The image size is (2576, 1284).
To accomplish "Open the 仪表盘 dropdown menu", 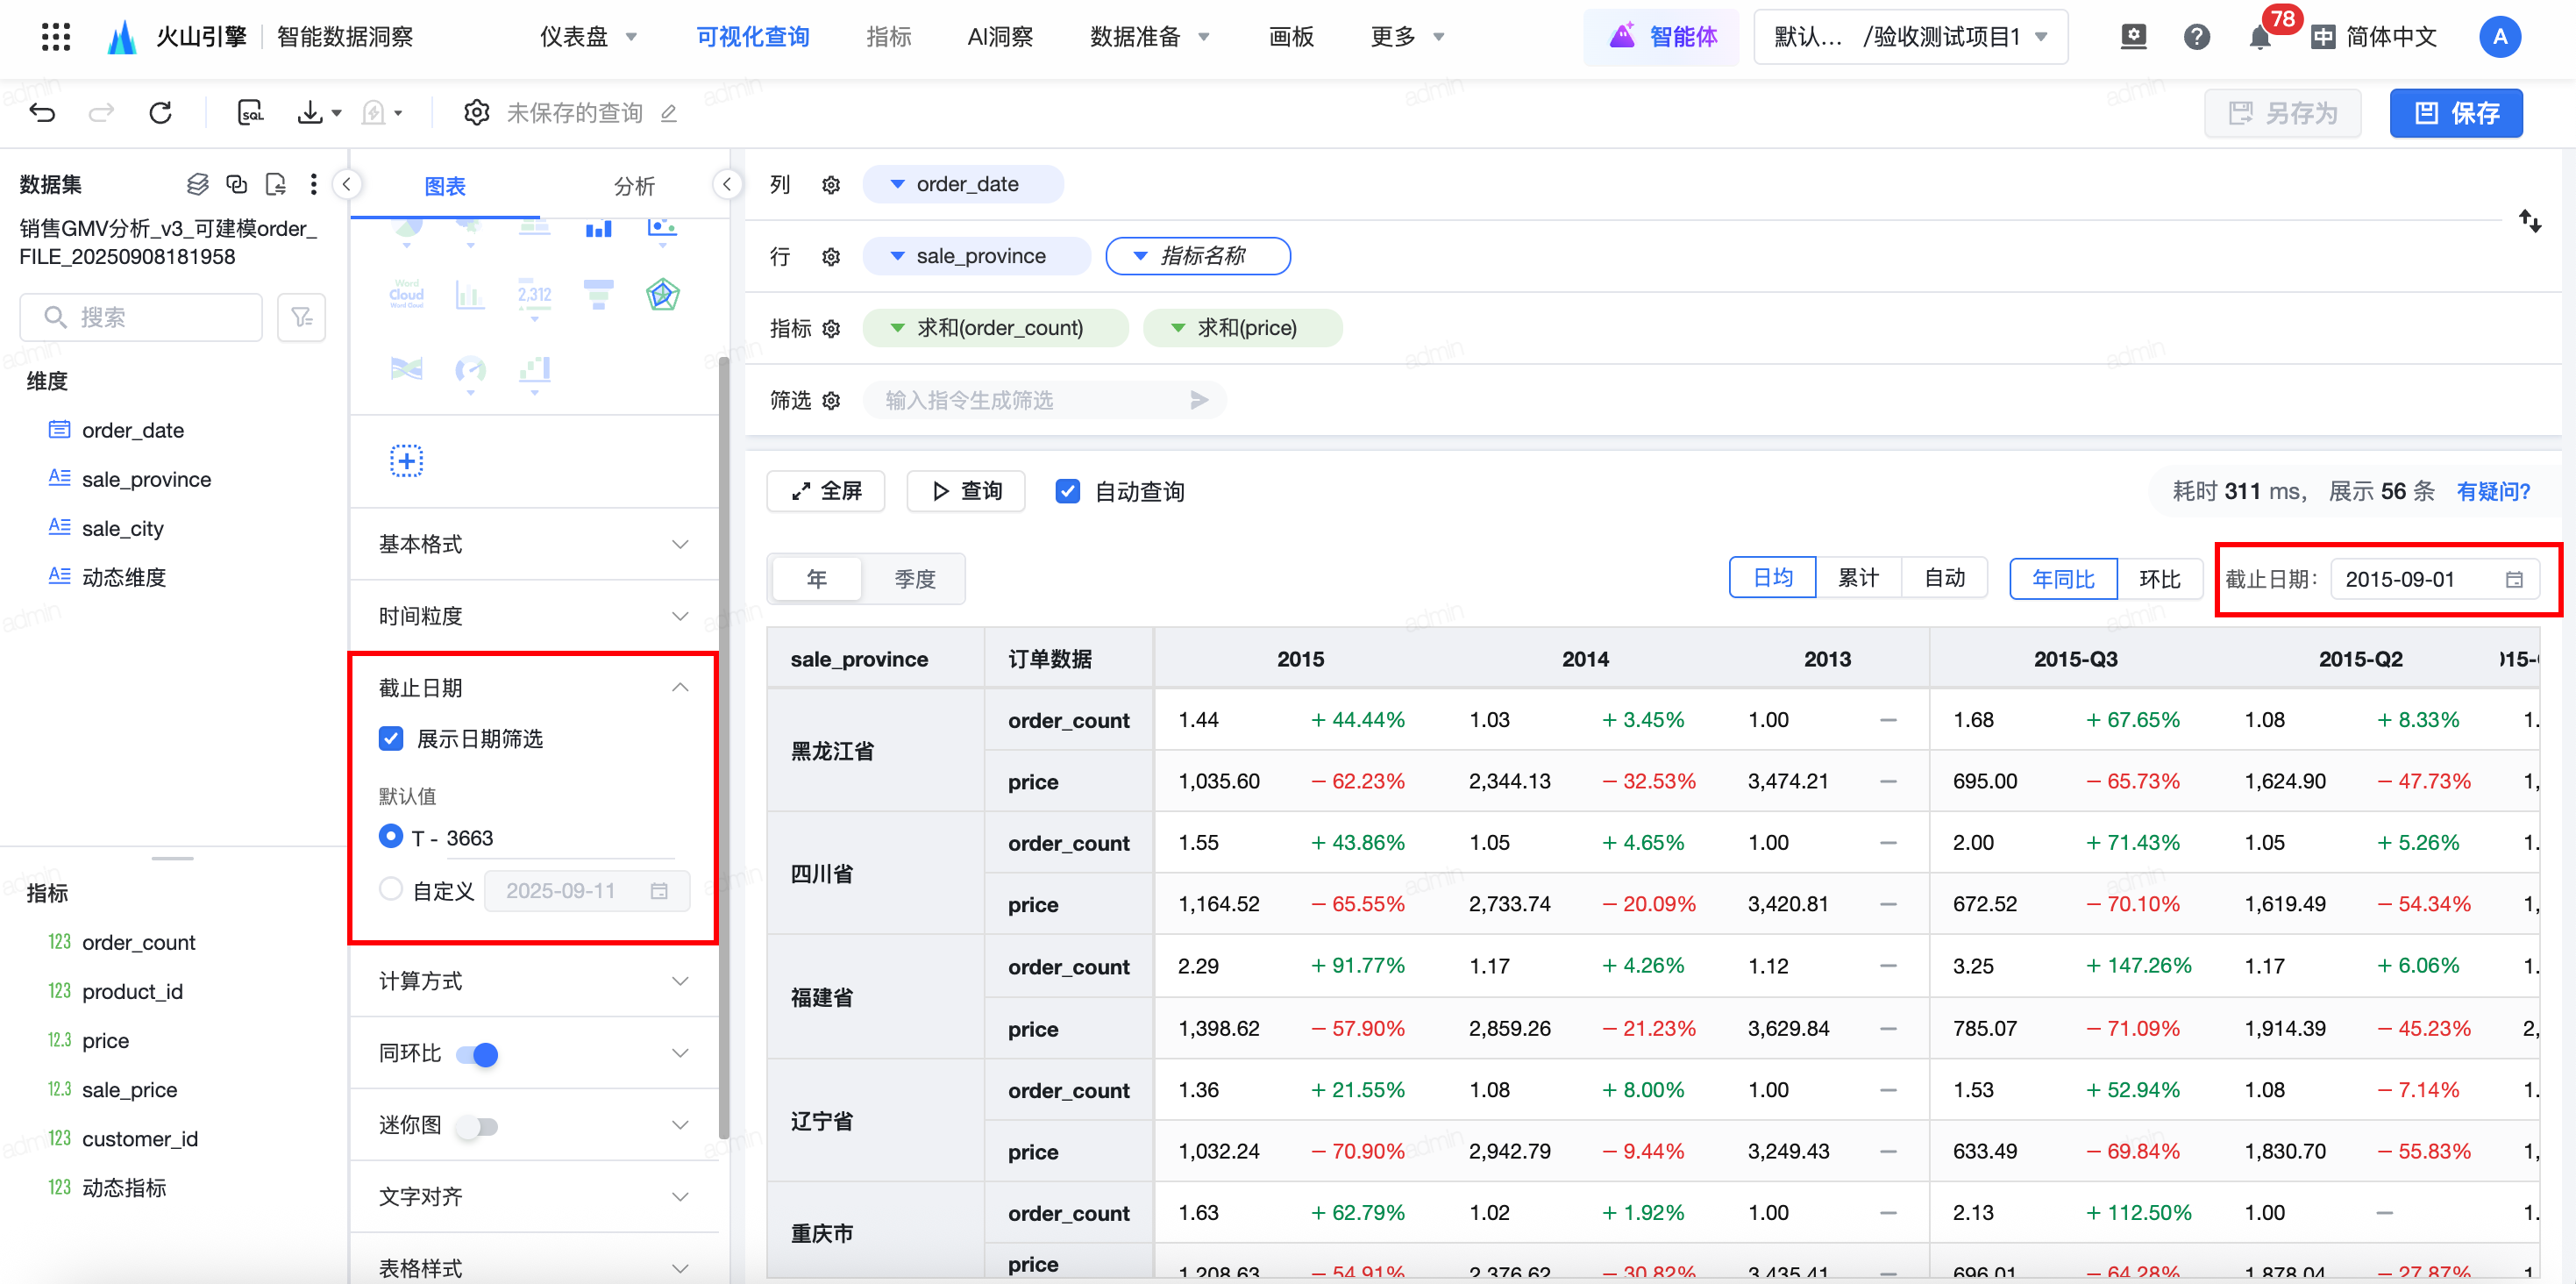I will (588, 37).
